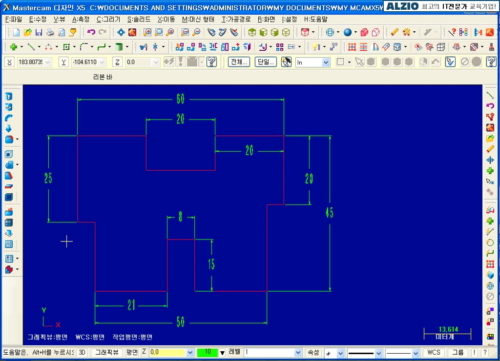The image size is (500, 361).
Task: Click the yellow pencil attributes icon
Action: pos(395,32)
